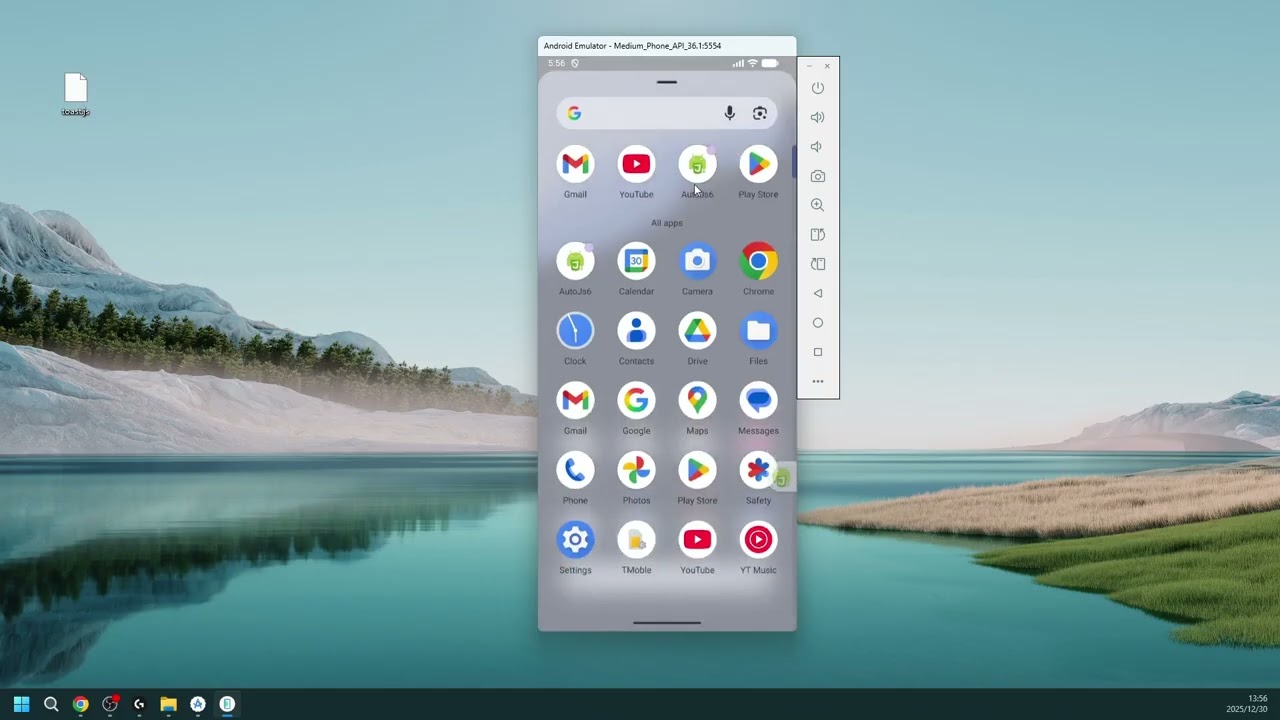1280x720 pixels.
Task: Open the Photos app
Action: coord(636,470)
